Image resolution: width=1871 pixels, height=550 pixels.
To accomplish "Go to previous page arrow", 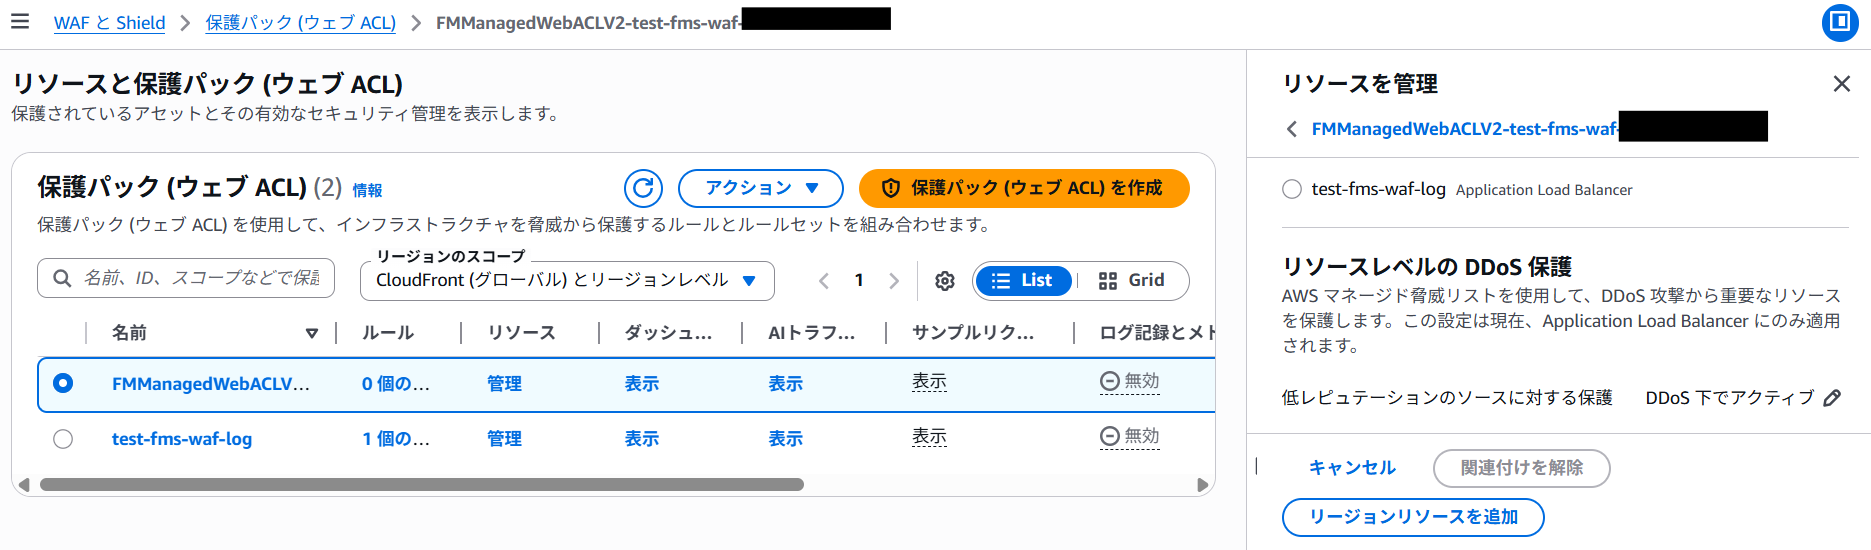I will tap(824, 281).
